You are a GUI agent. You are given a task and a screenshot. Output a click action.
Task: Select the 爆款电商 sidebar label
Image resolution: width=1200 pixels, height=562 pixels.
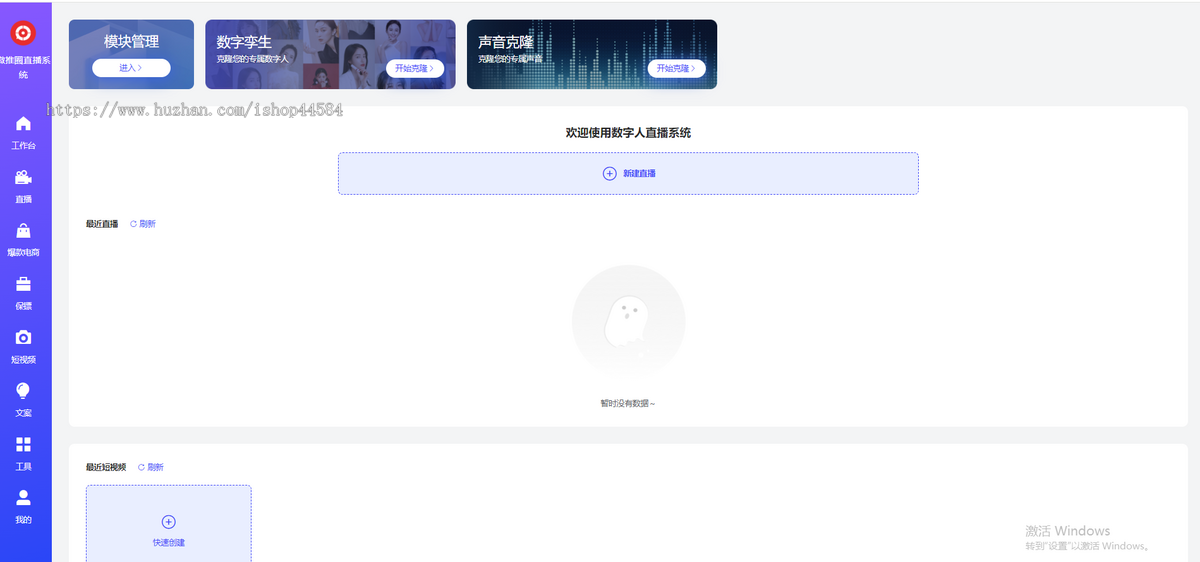(23, 253)
